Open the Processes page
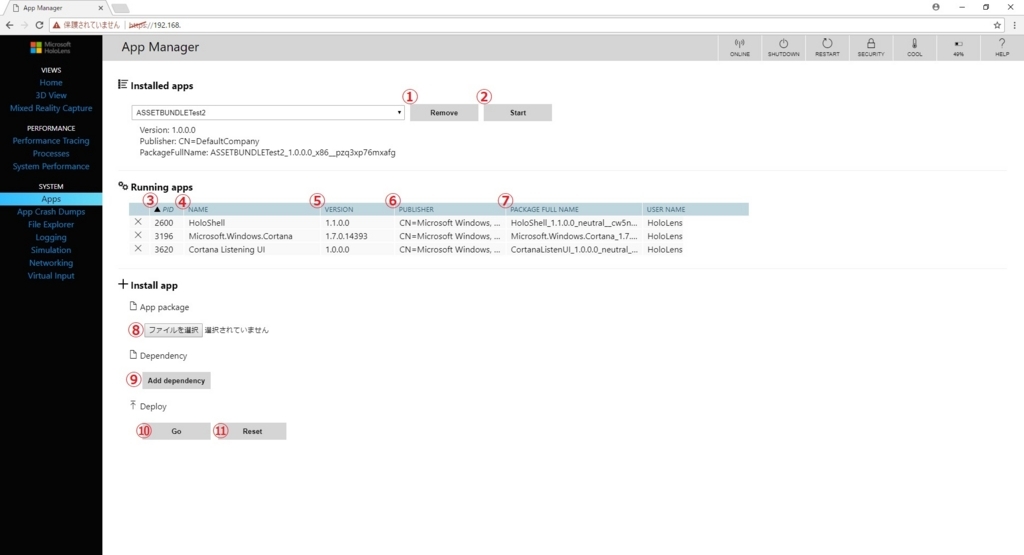 (51, 153)
